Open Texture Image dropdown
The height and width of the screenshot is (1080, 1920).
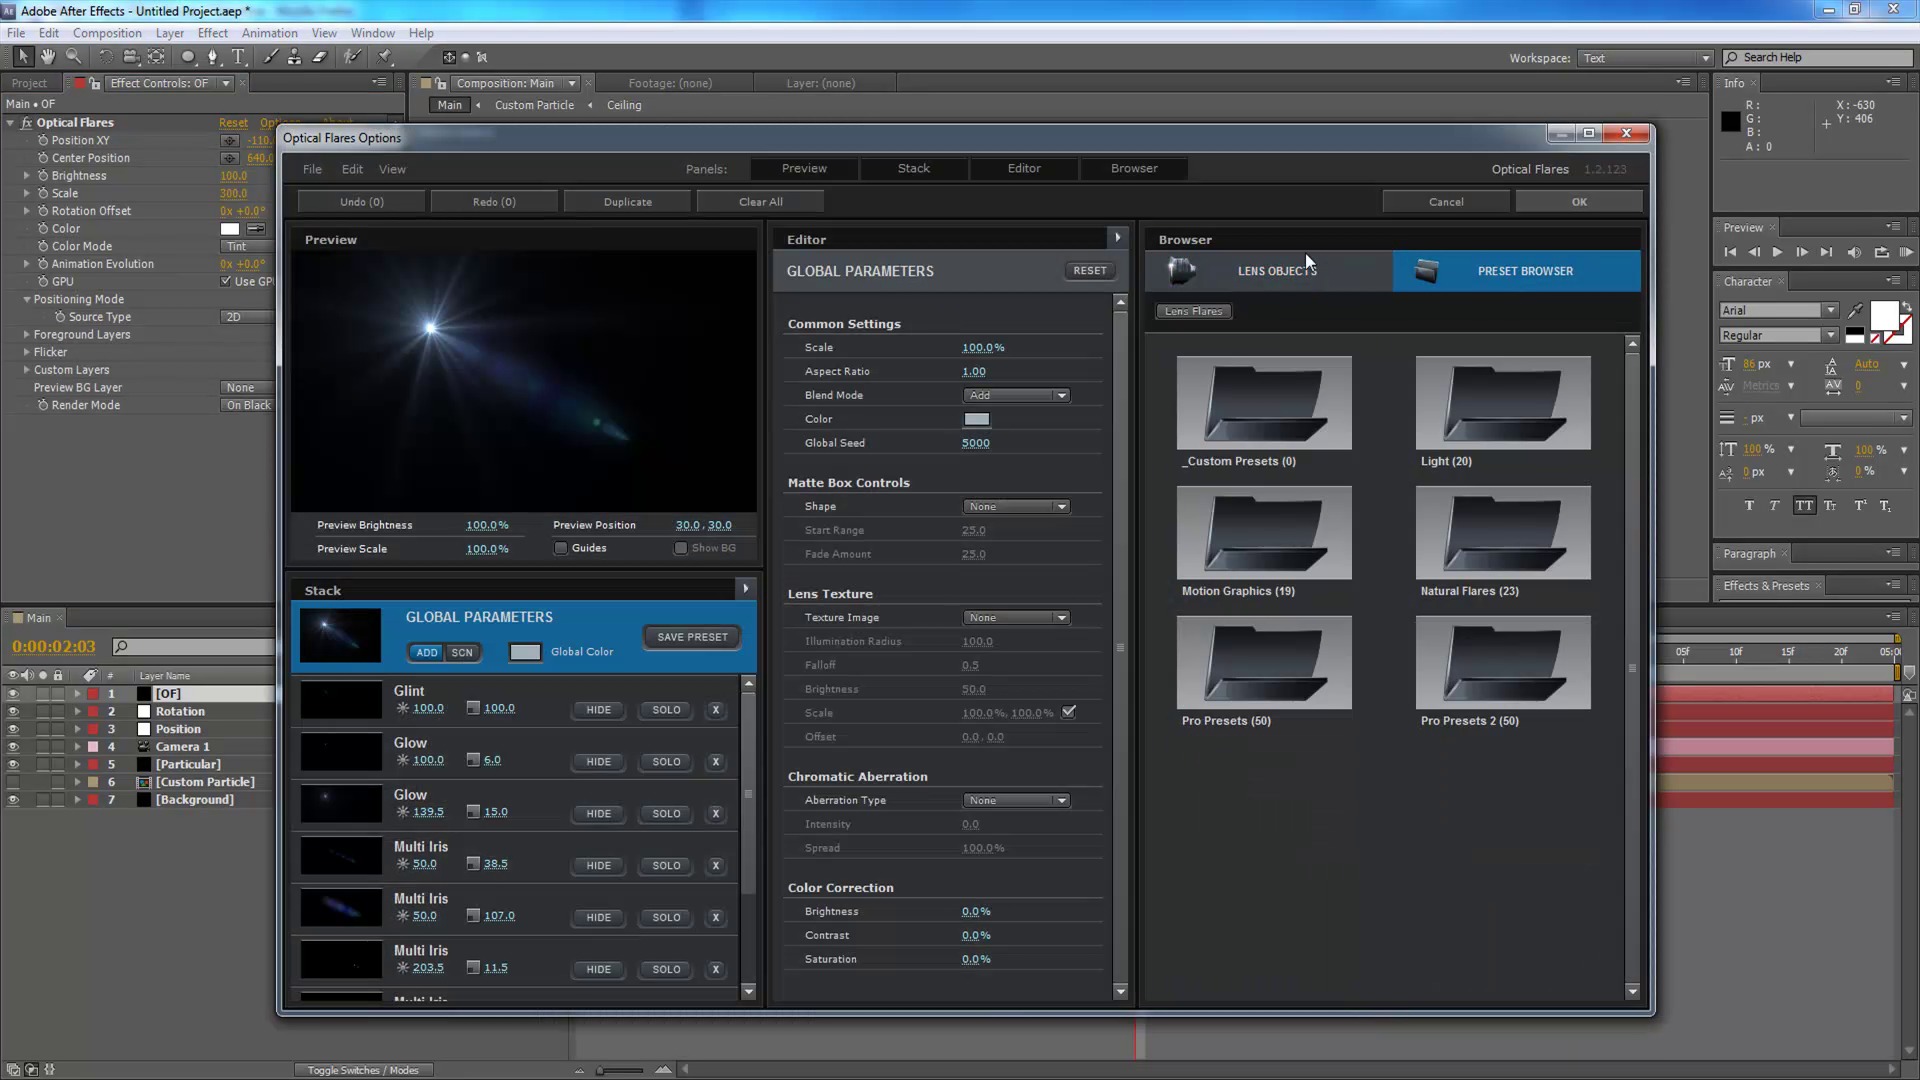point(1016,618)
